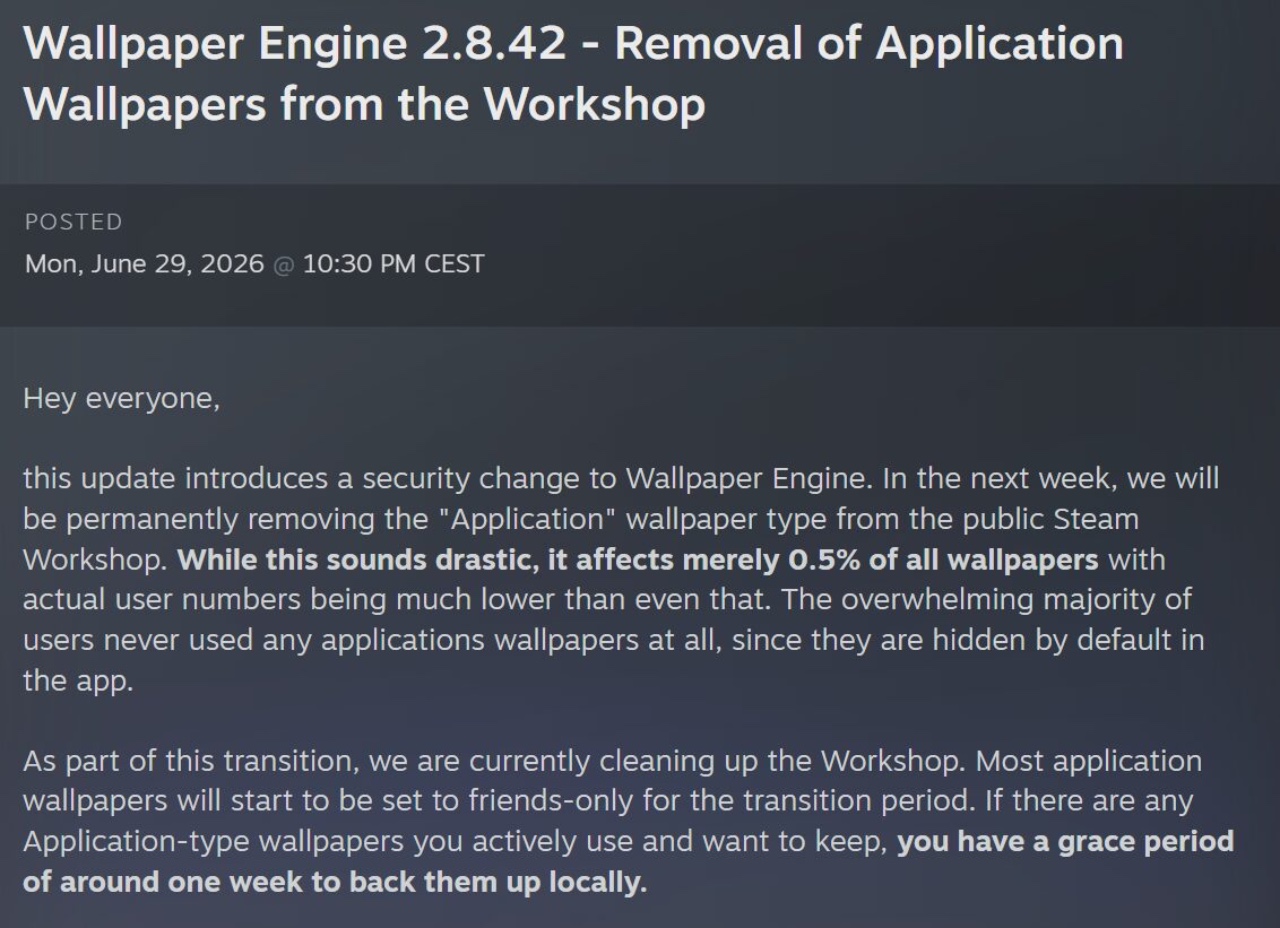Click the "Hey everyone," greeting line
Image resolution: width=1280 pixels, height=928 pixels.
tap(121, 399)
